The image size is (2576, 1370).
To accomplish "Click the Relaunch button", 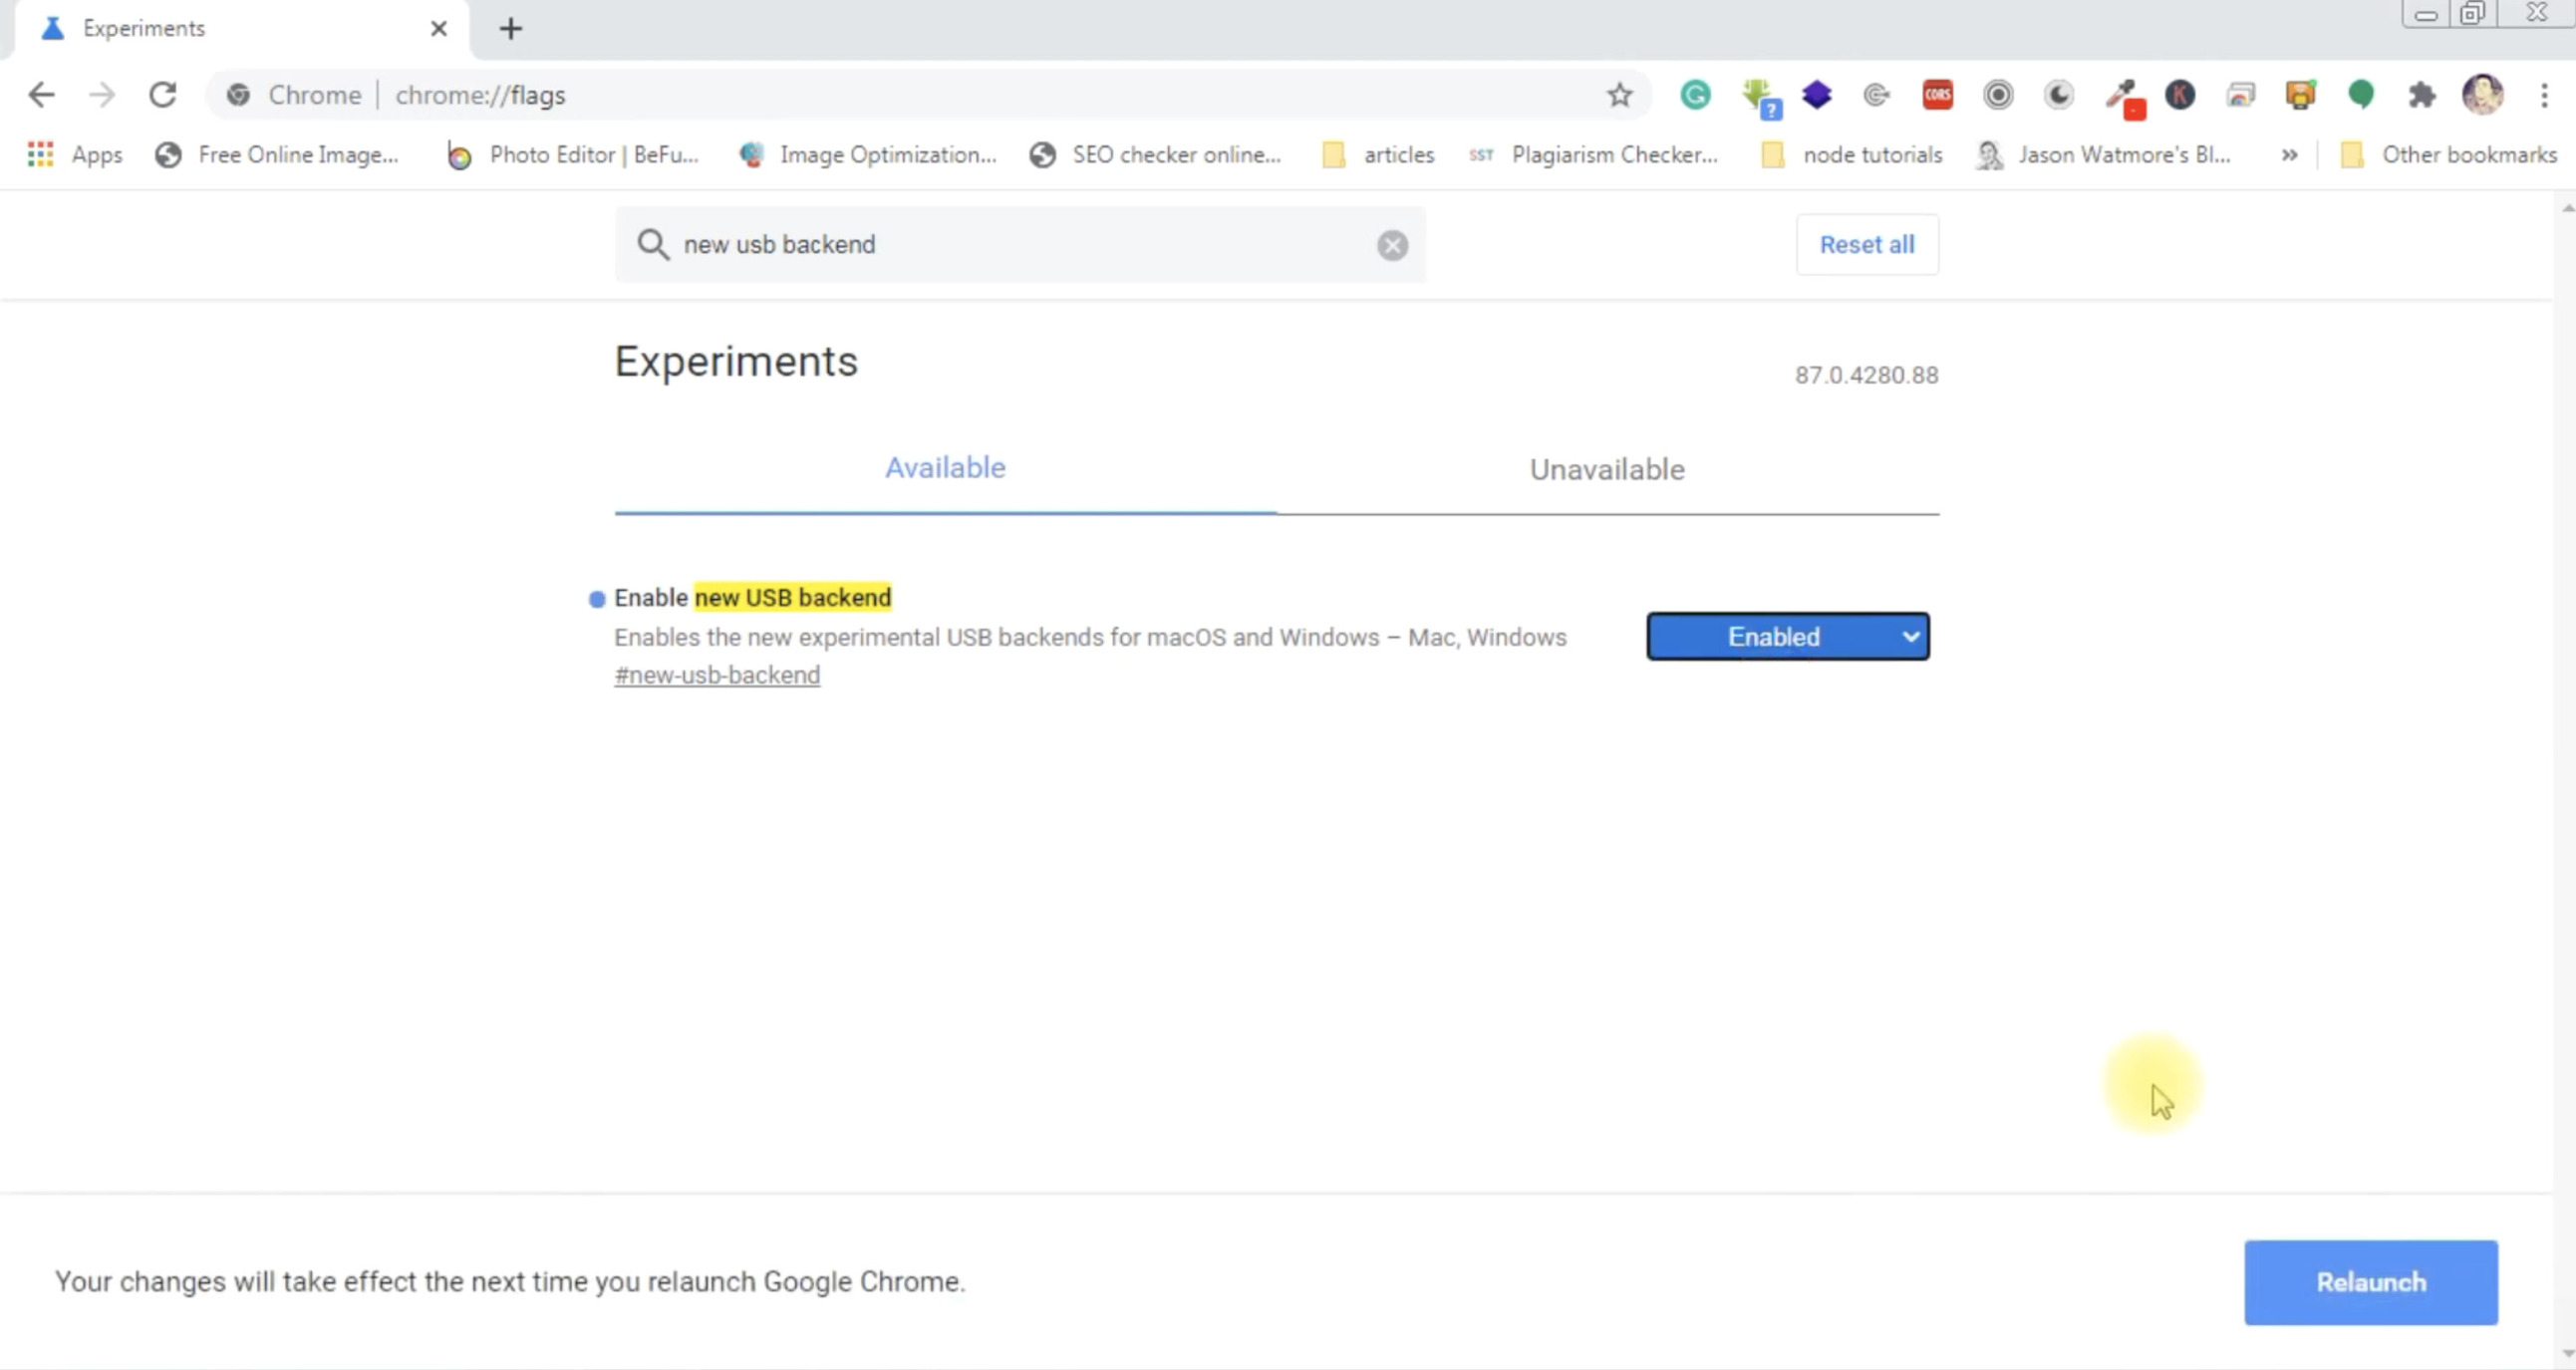I will [2372, 1281].
